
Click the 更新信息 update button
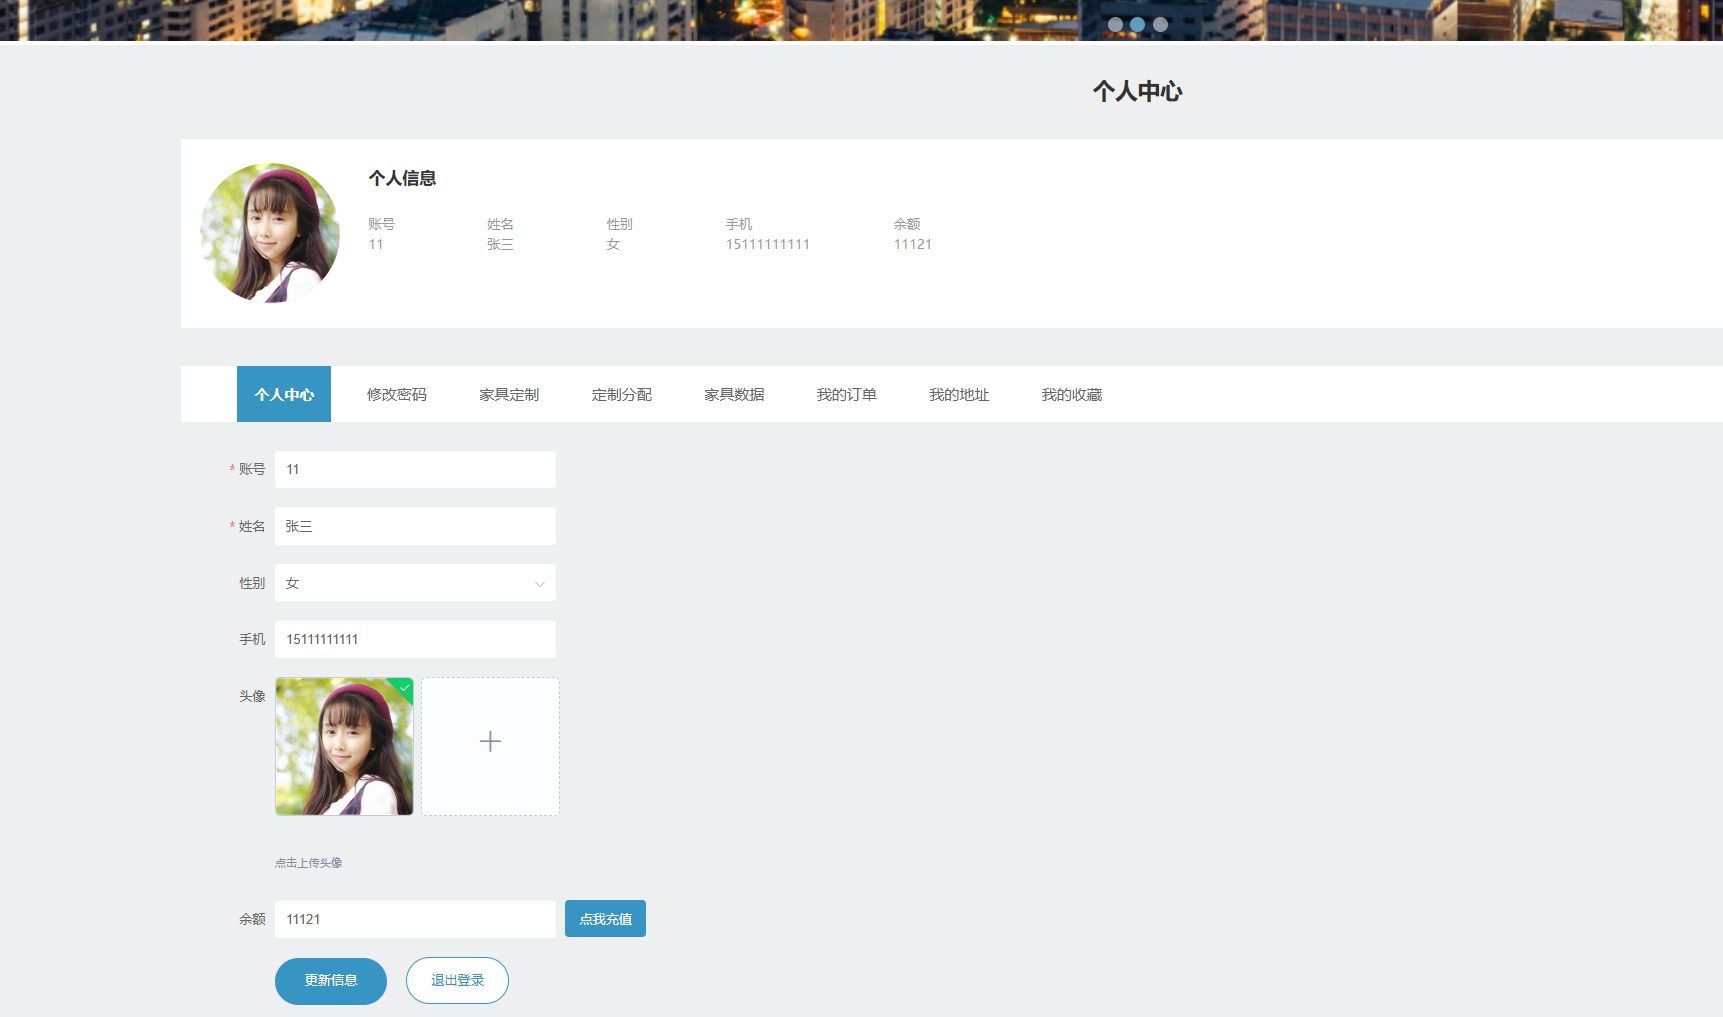tap(331, 981)
